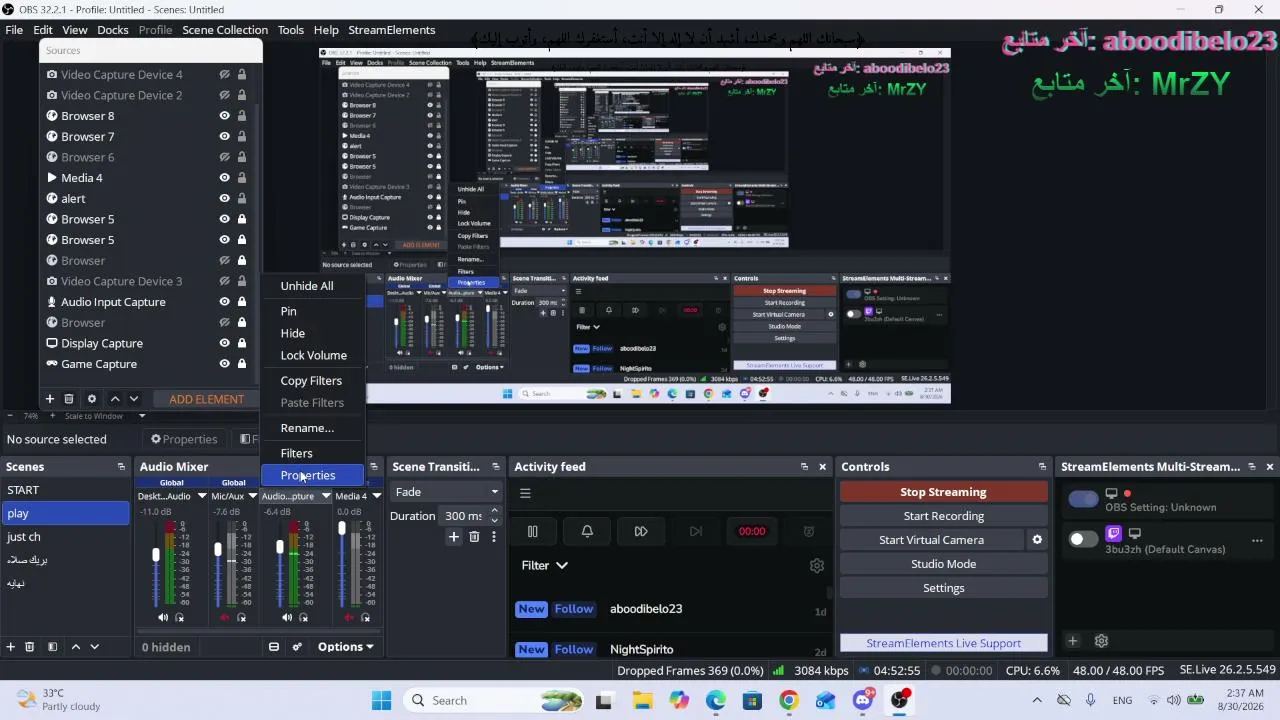Hide the Browser 8 source
Screen dimensions: 1280x720
pos(225,116)
